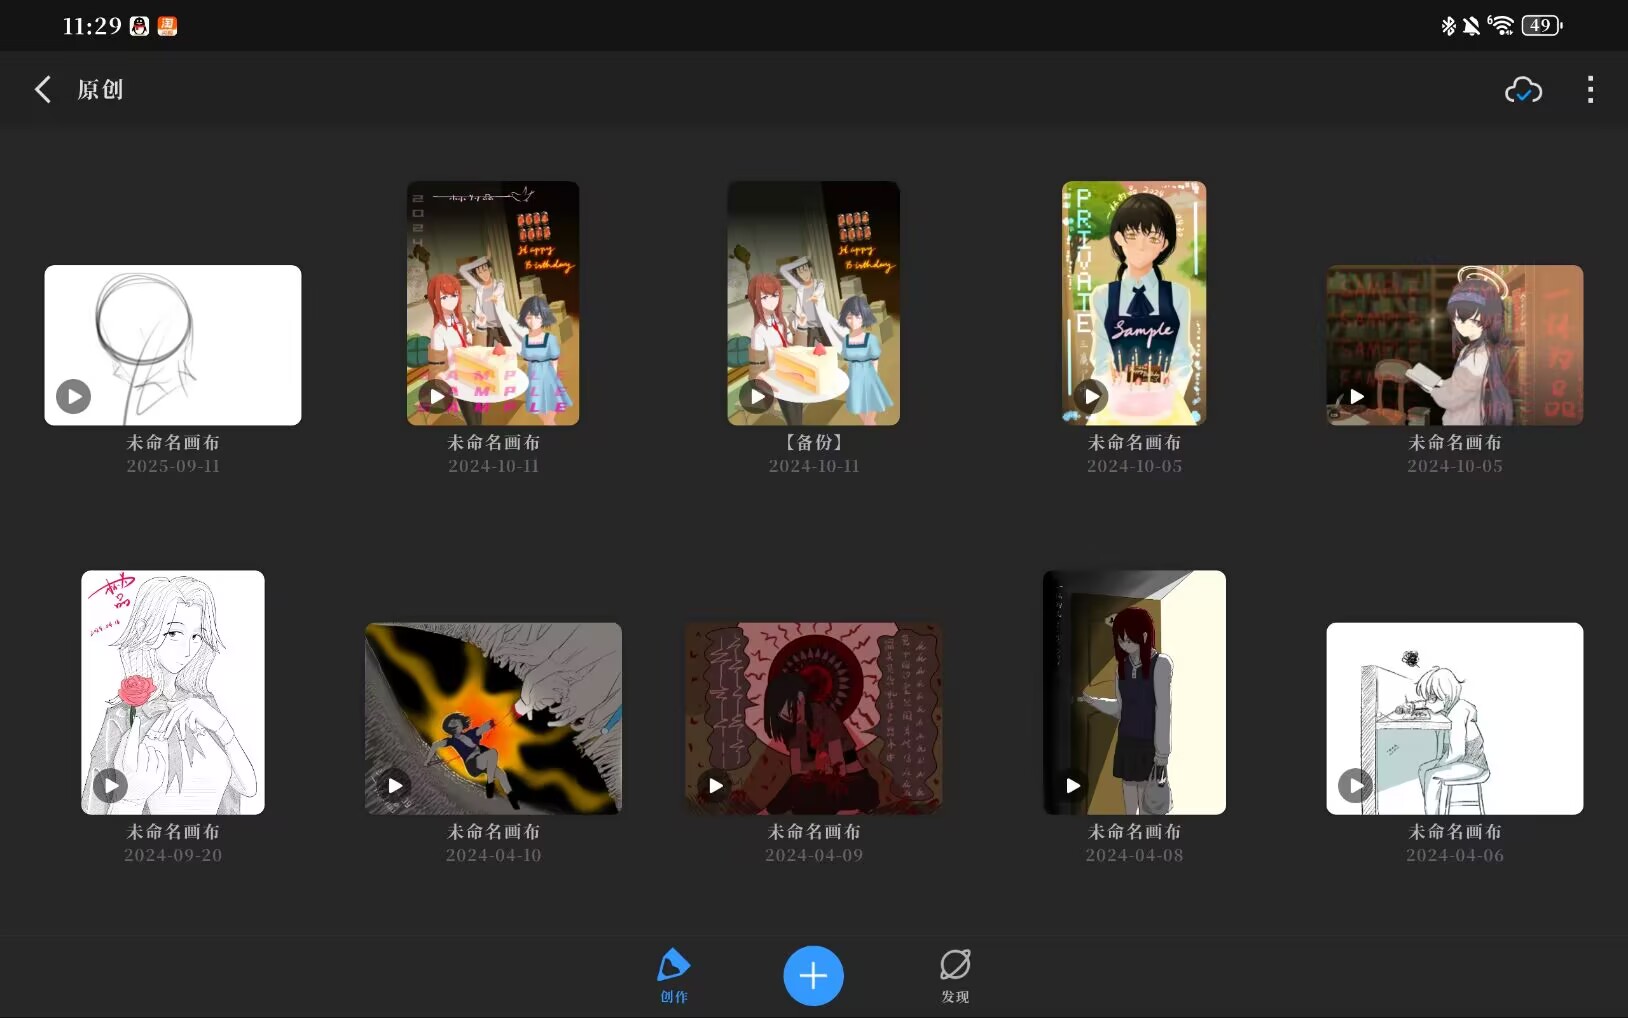Play replay of the library girl artwork
This screenshot has height=1018, width=1628.
tap(1356, 396)
